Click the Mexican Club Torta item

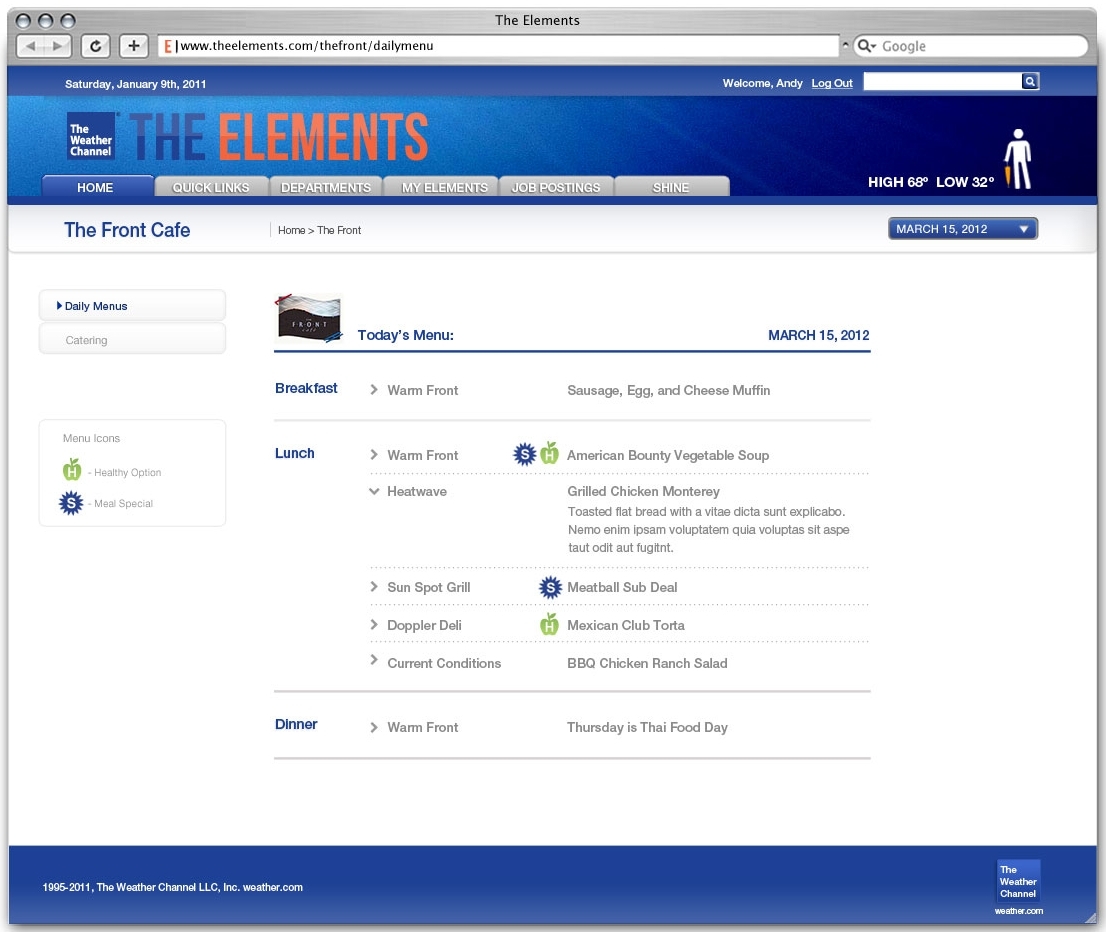coord(626,625)
